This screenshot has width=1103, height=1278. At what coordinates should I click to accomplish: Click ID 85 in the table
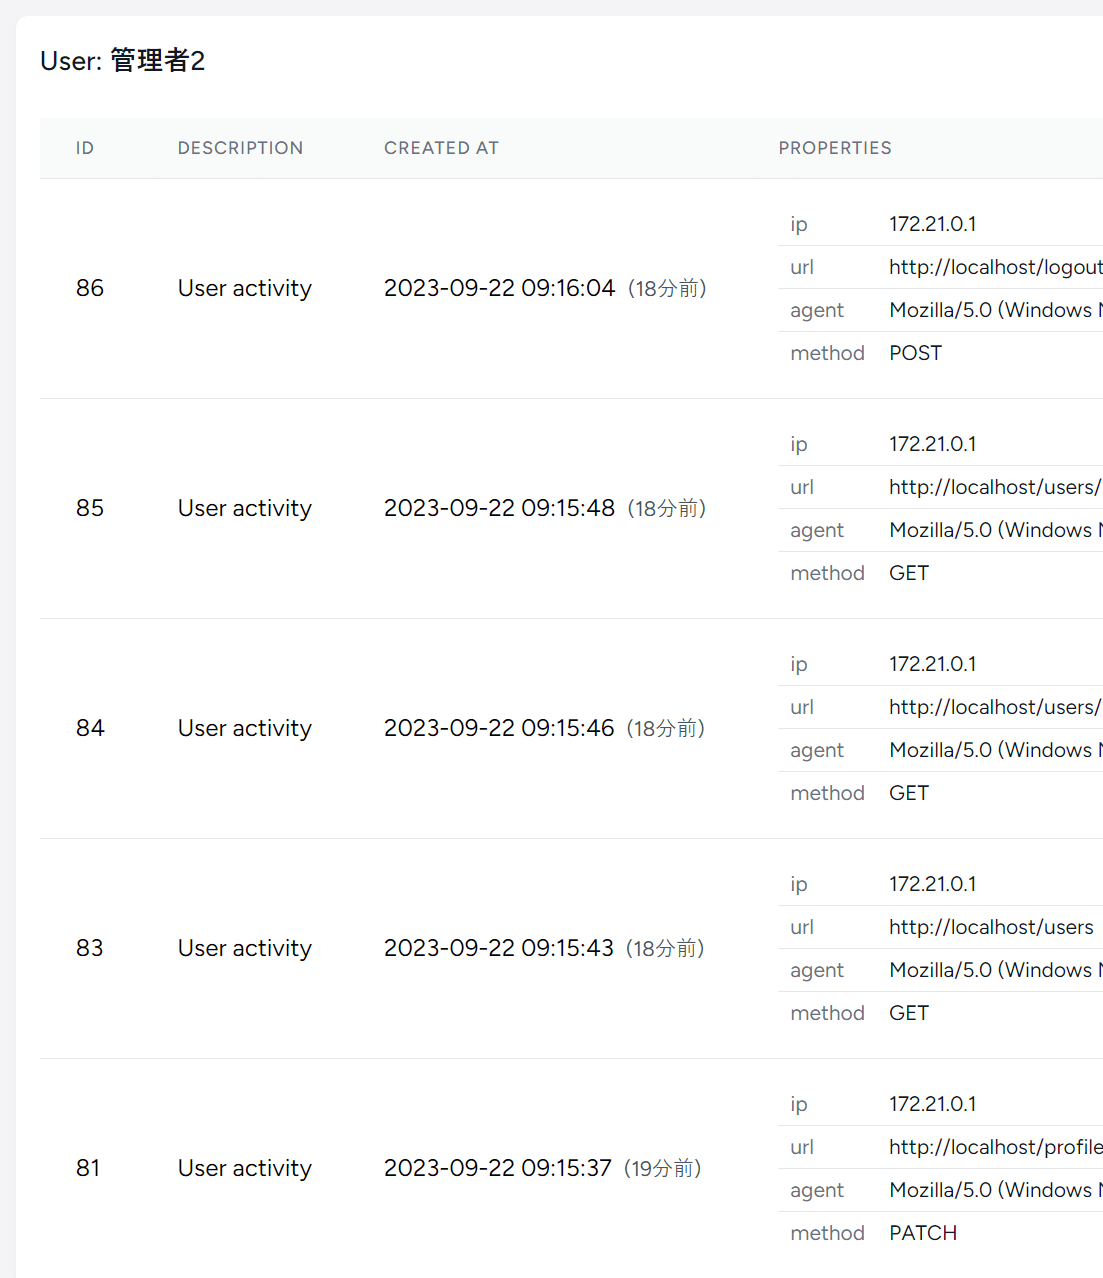tap(90, 508)
